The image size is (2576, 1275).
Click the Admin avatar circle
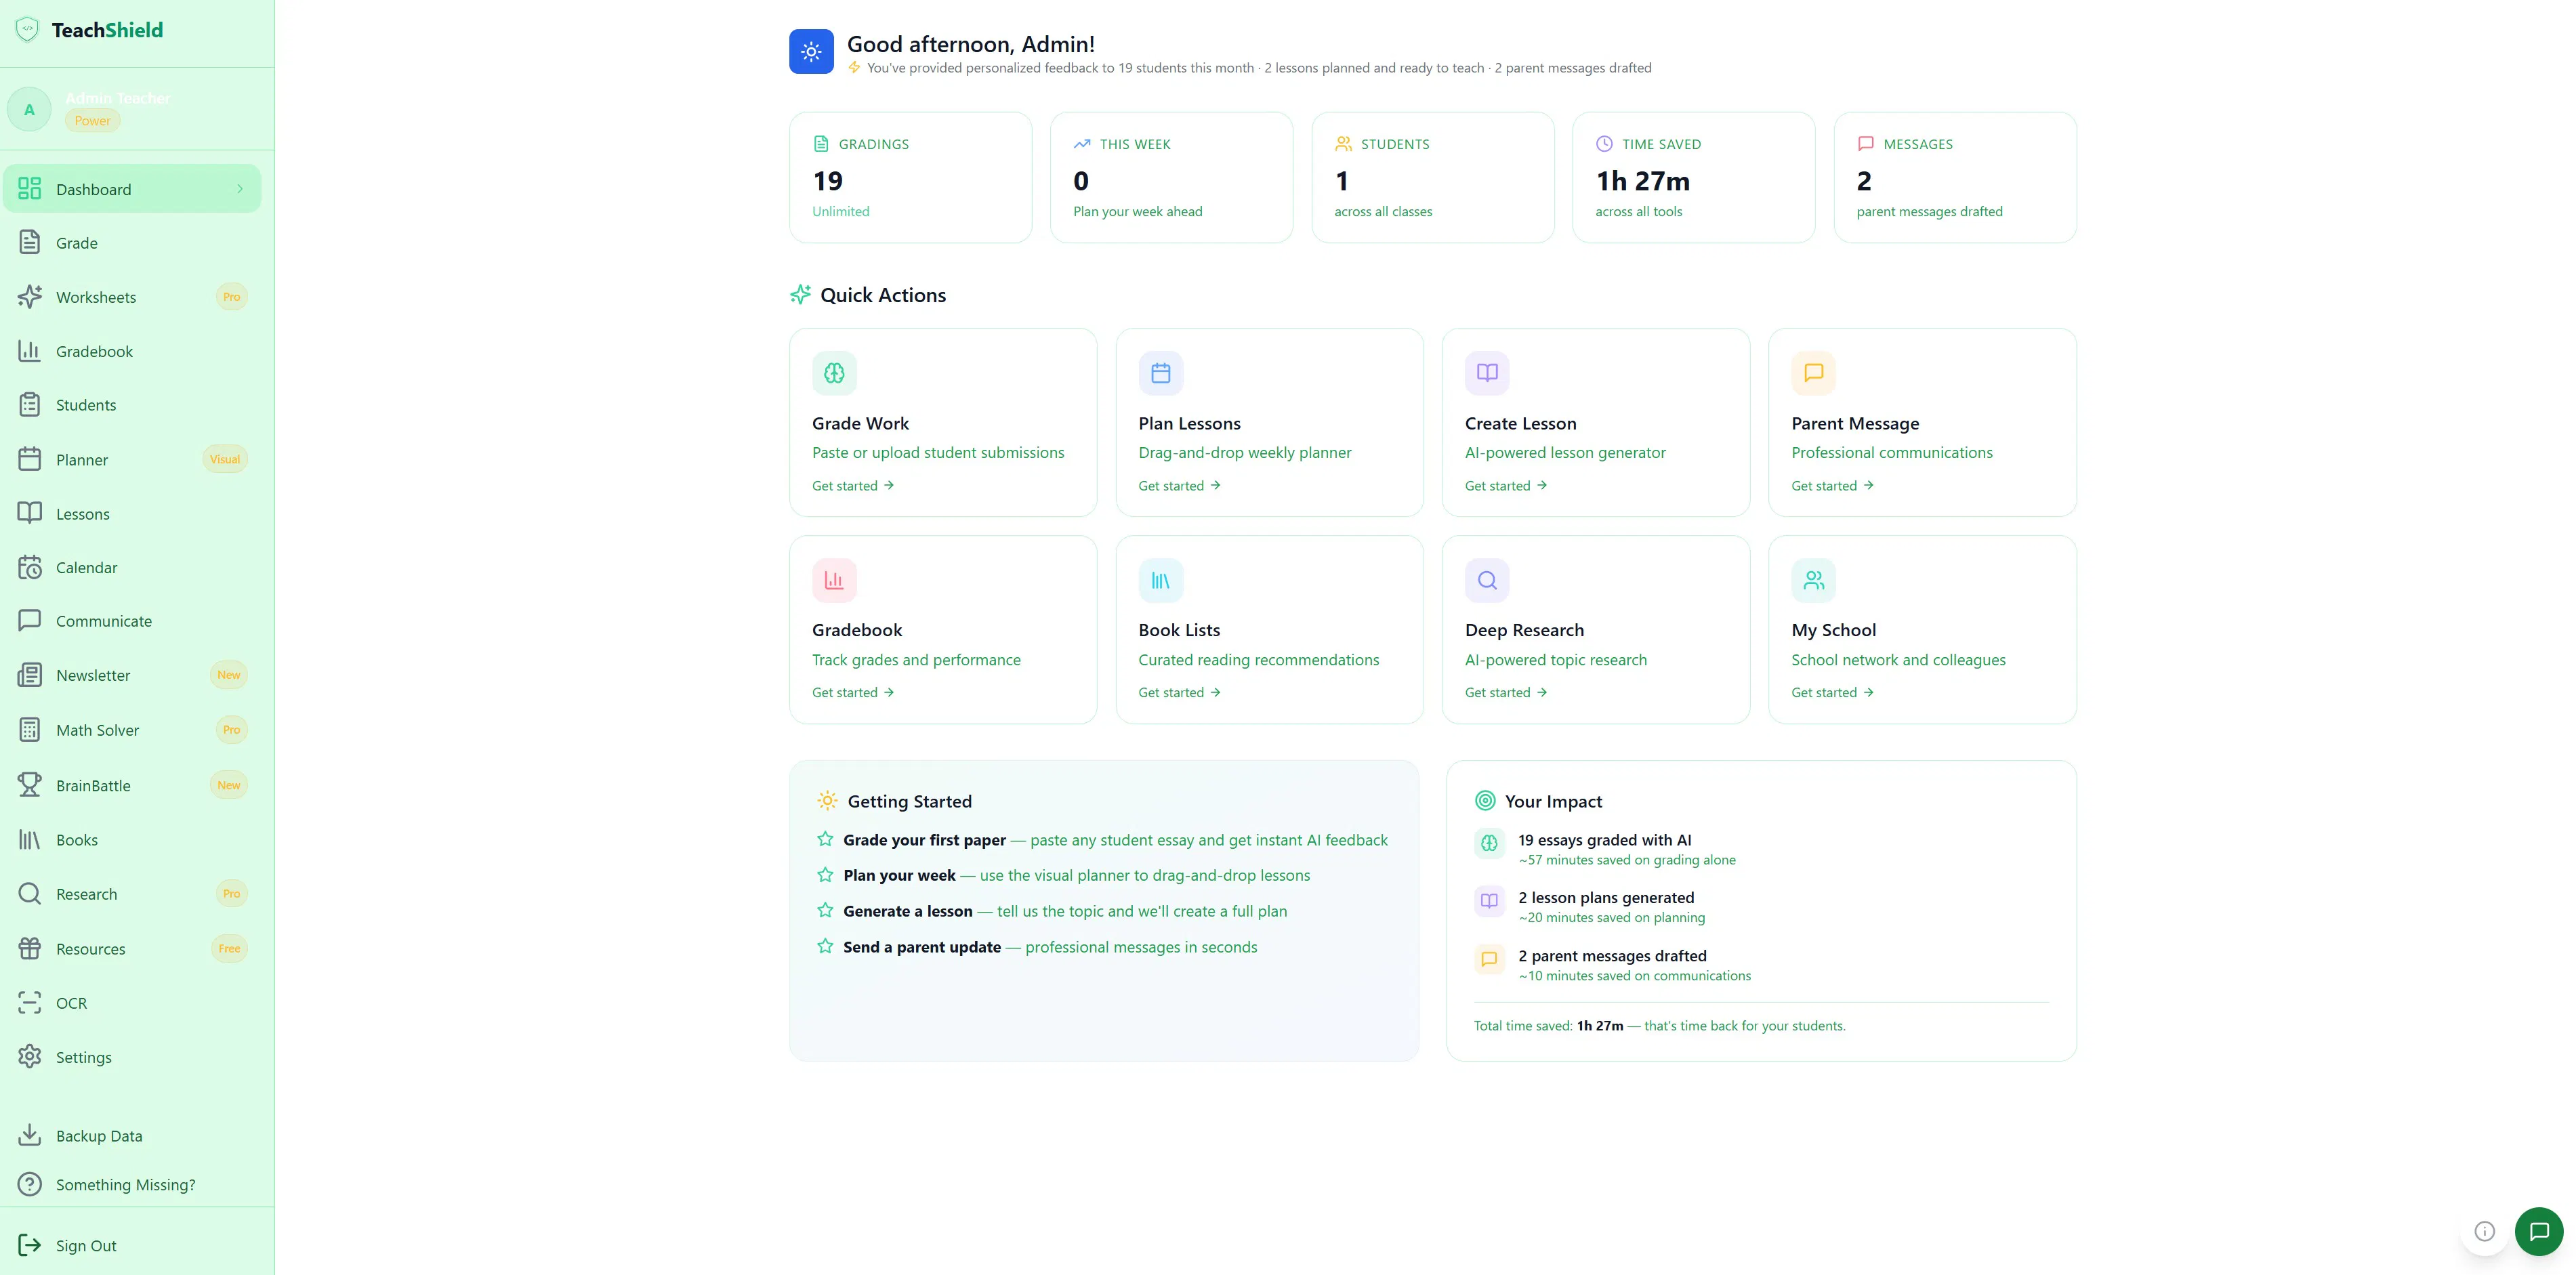[x=29, y=110]
